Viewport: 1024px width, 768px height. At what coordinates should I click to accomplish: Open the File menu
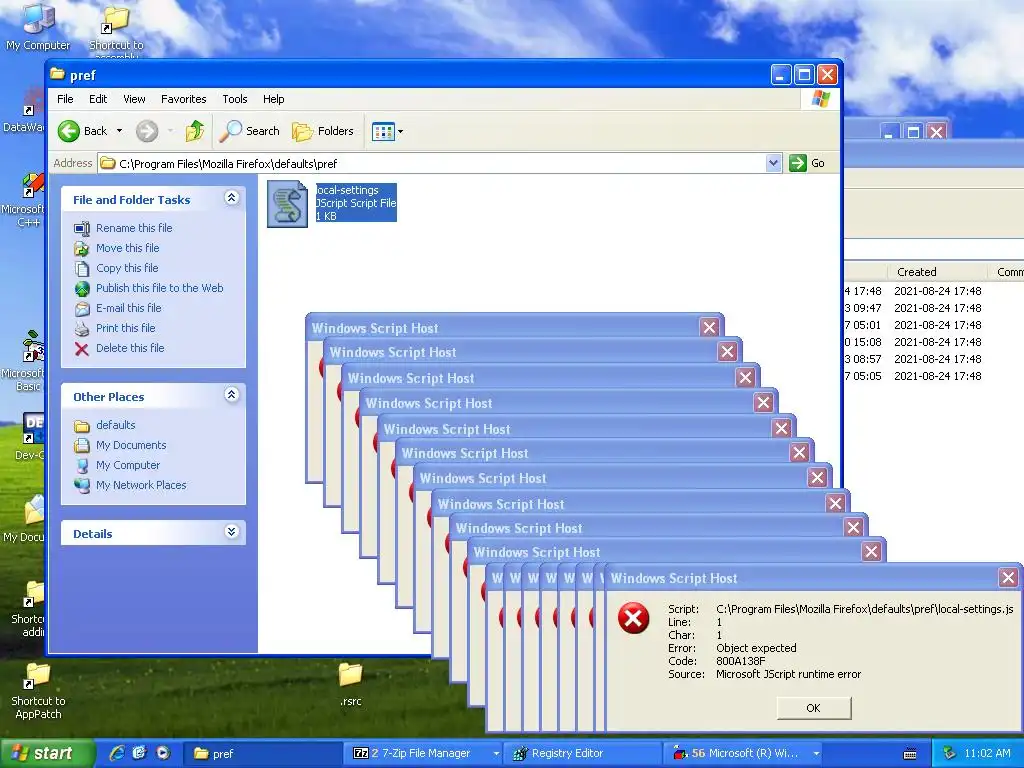[x=65, y=99]
